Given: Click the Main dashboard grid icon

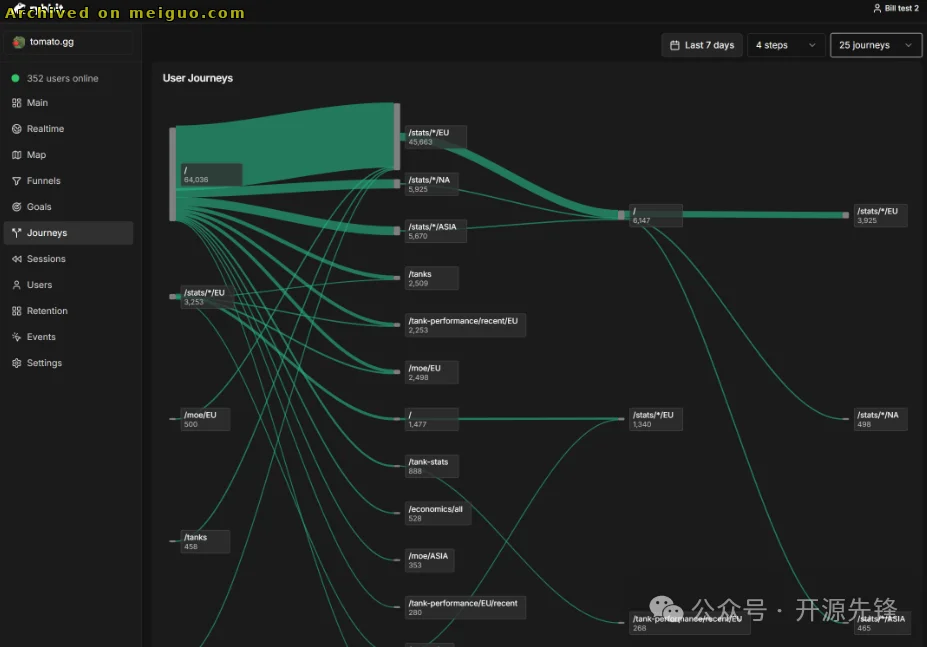Looking at the screenshot, I should [x=16, y=103].
